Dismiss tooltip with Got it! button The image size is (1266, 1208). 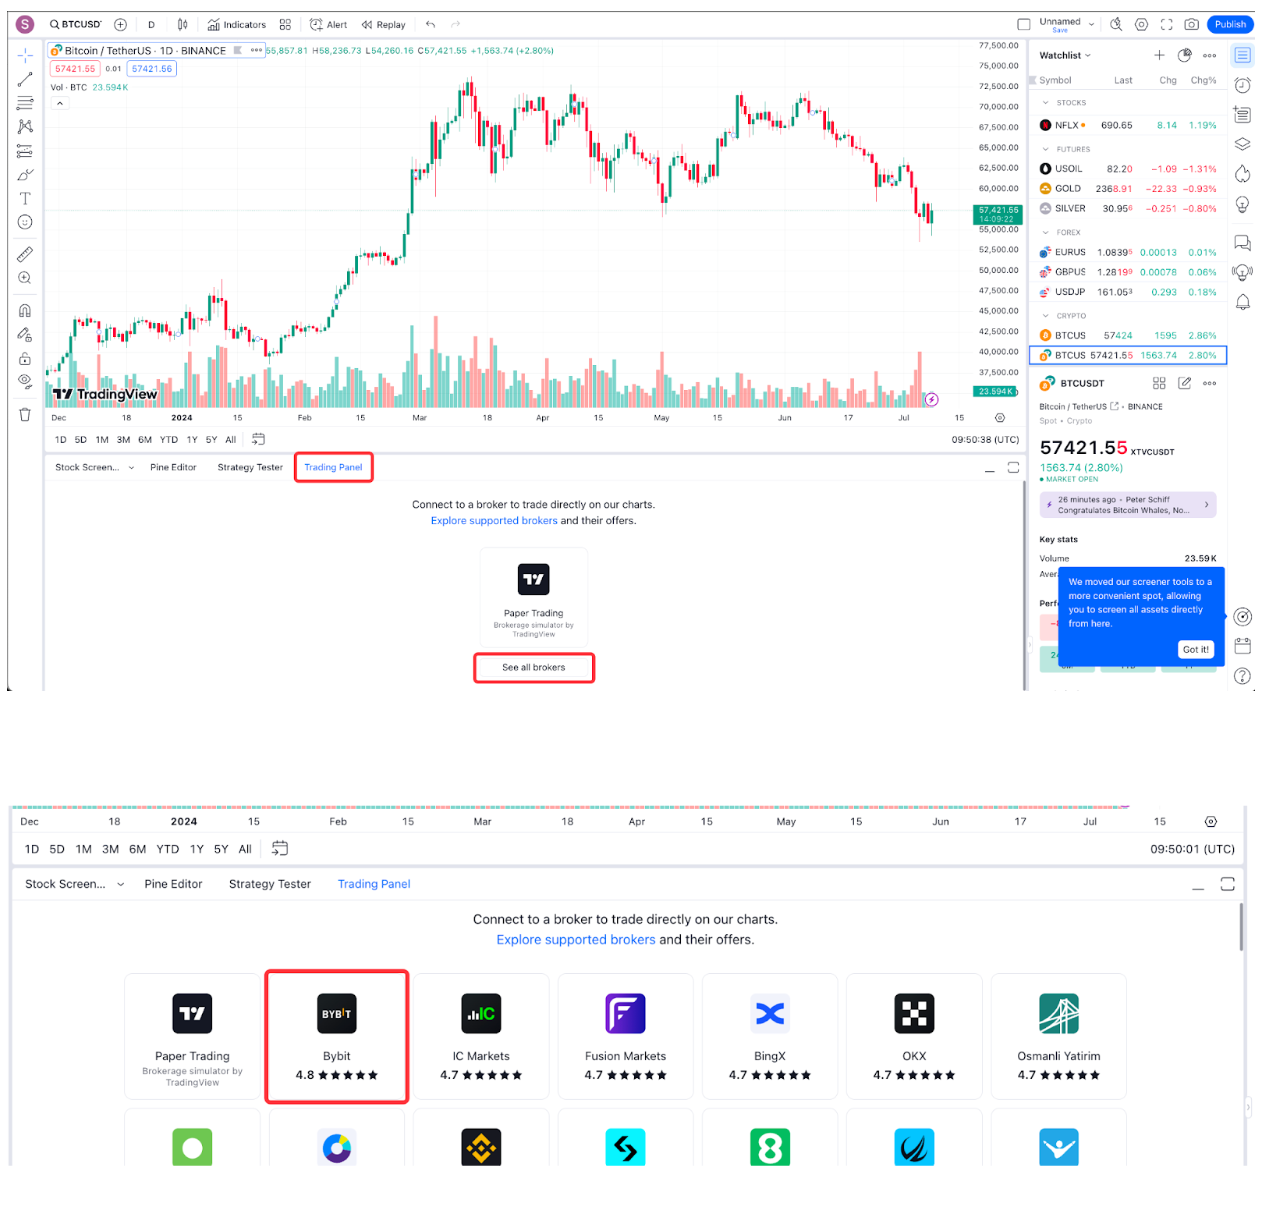[x=1195, y=650]
